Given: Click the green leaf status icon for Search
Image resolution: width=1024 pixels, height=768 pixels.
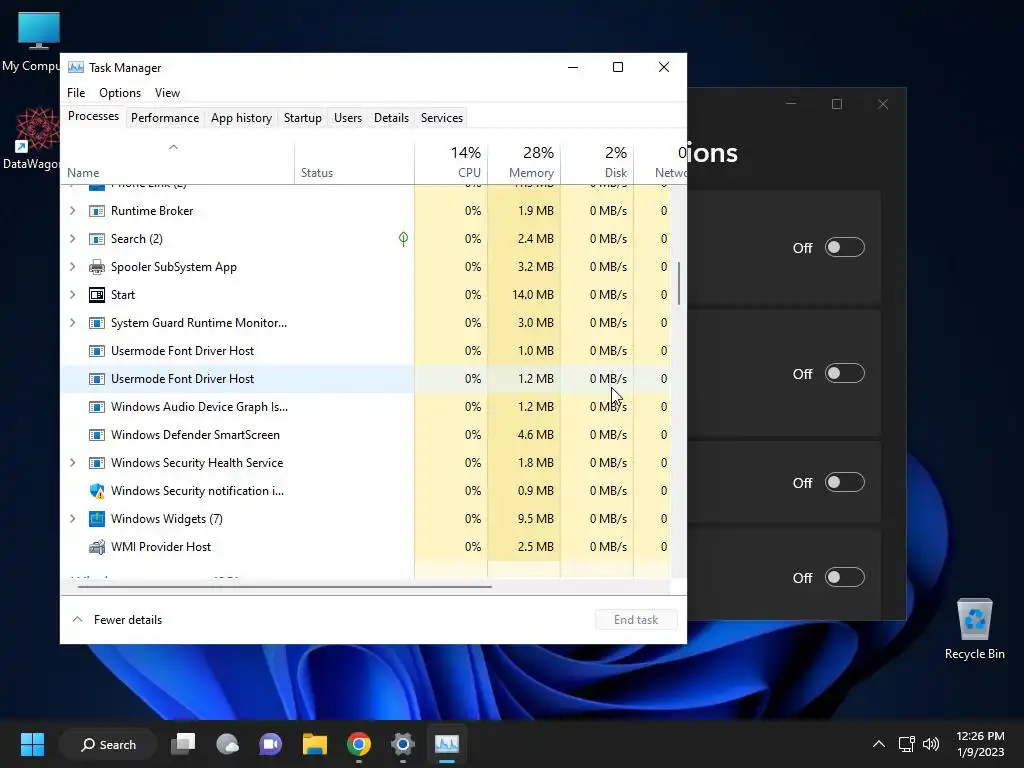Looking at the screenshot, I should tap(404, 239).
